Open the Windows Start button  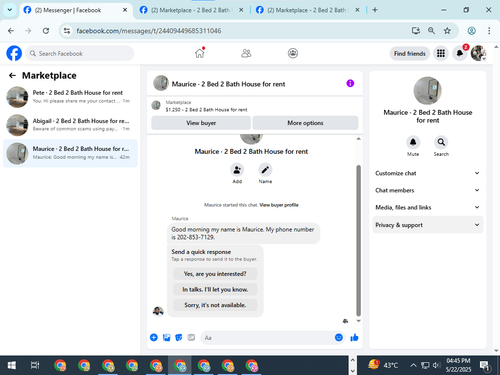(x=11, y=365)
